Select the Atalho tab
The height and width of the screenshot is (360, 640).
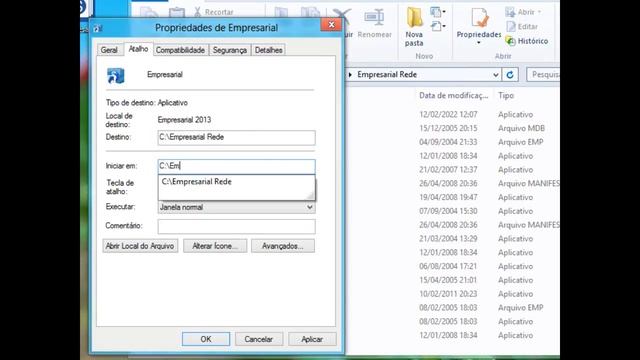[x=138, y=49]
